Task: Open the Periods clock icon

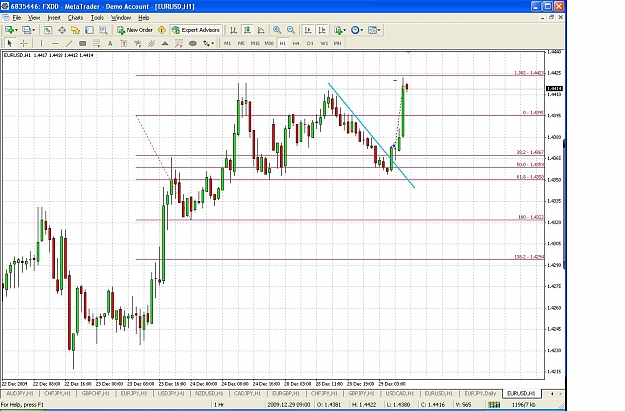Action: click(x=355, y=30)
